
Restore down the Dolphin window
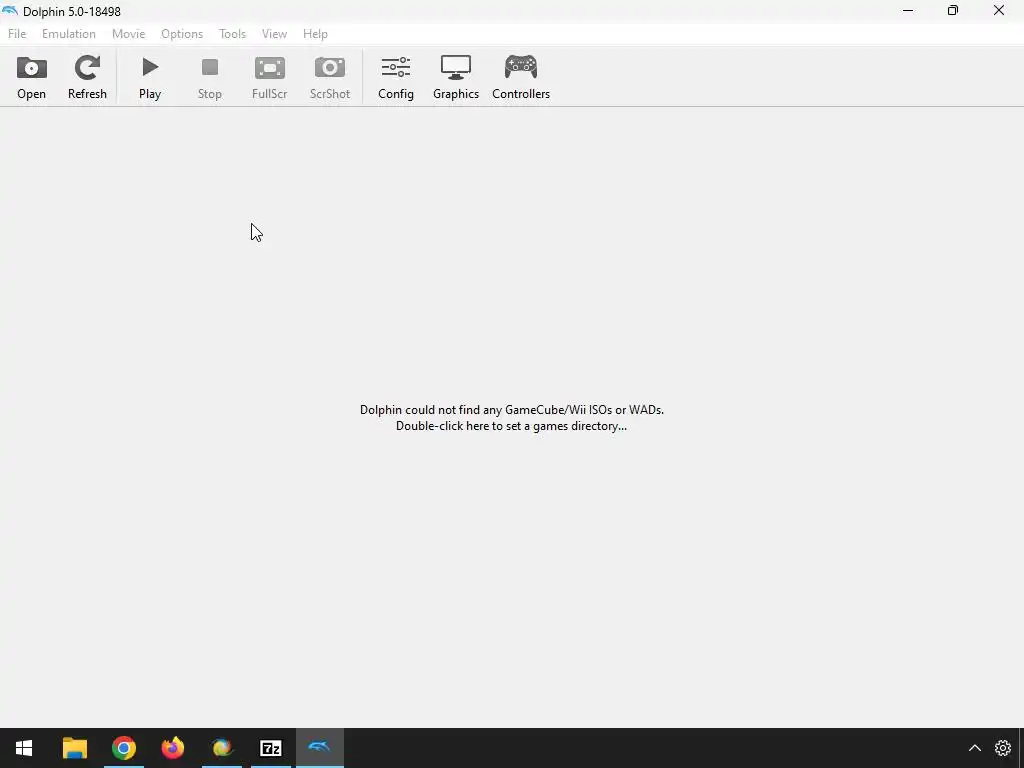pos(953,10)
